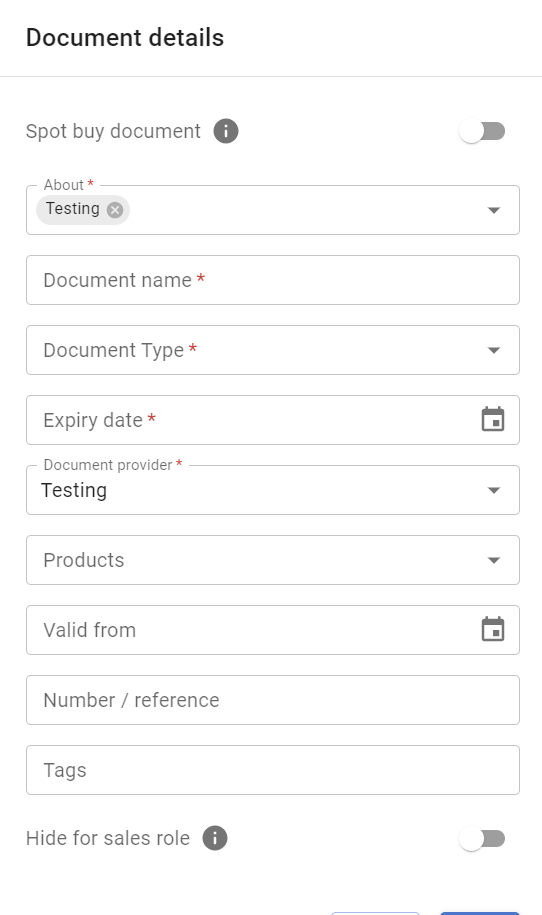
Task: Expand the Document provider dropdown arrow
Action: pos(494,490)
